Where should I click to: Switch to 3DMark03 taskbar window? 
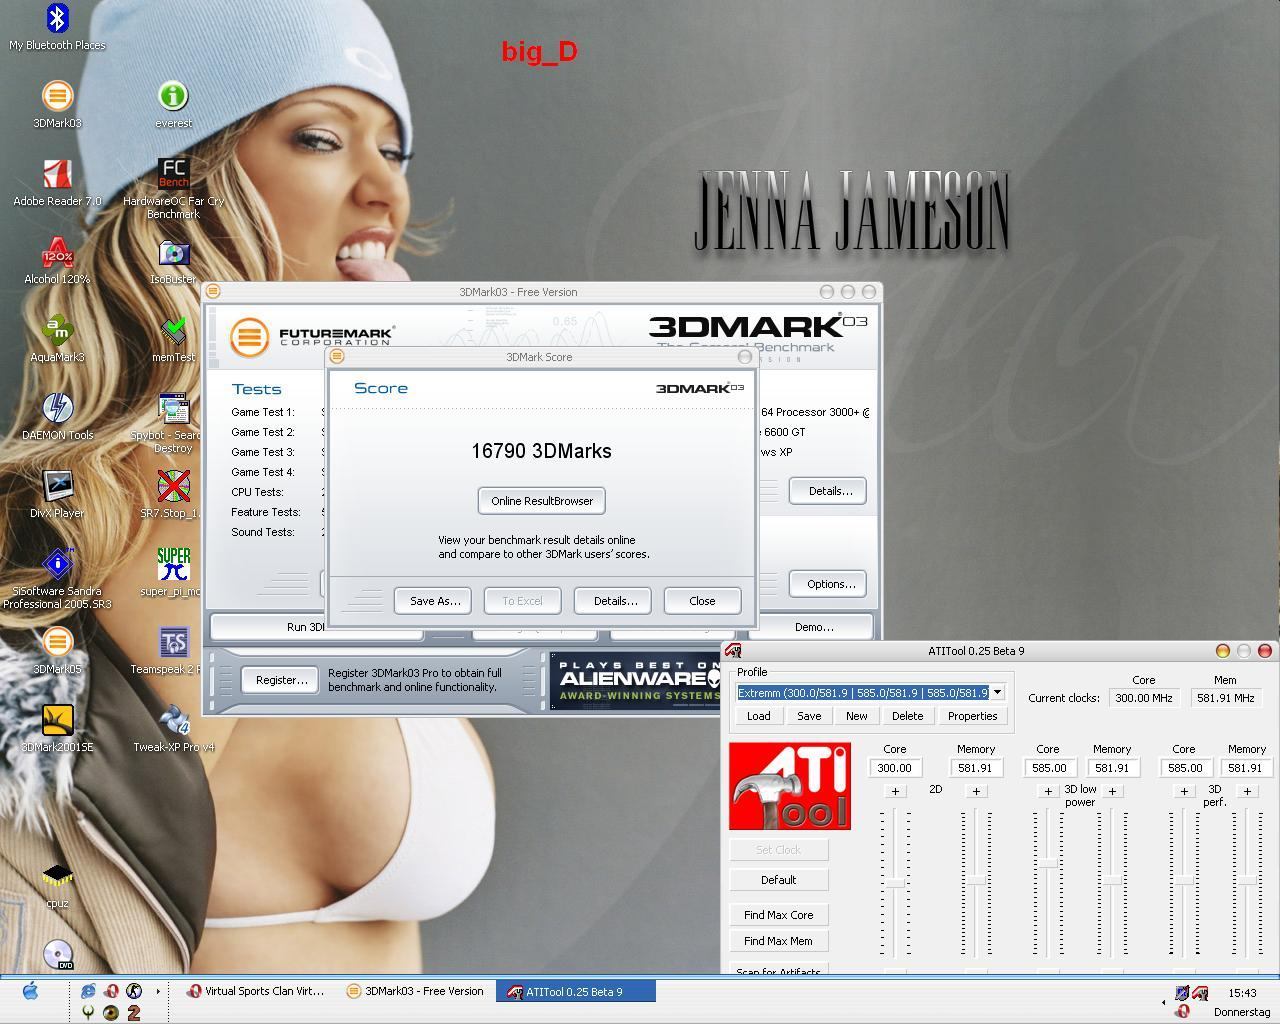(x=415, y=991)
